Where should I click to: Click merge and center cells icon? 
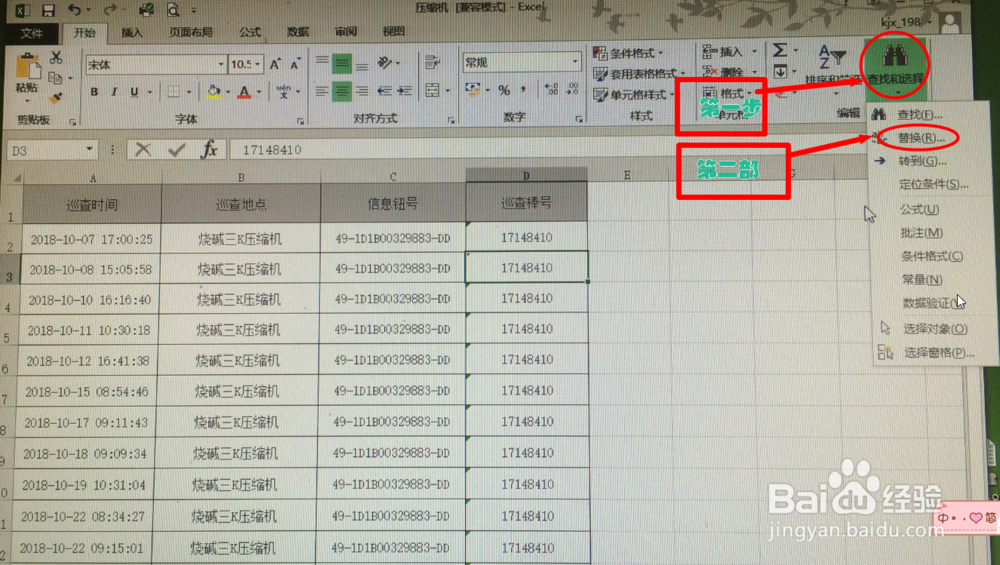(432, 91)
